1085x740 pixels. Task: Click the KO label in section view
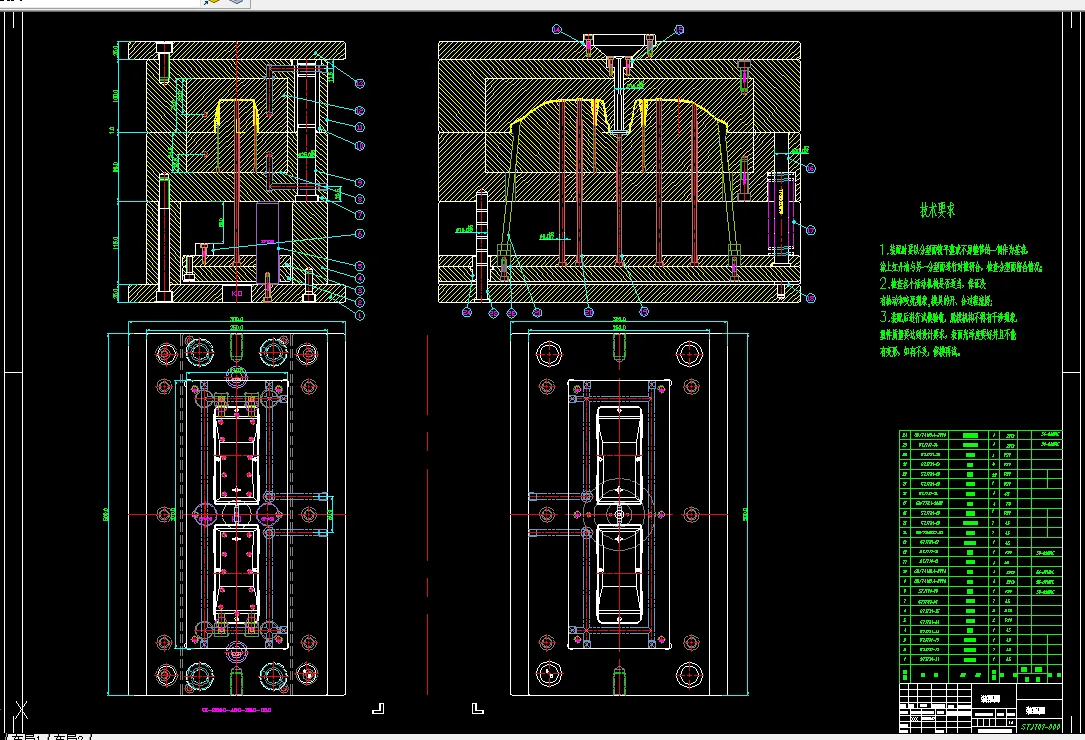point(237,293)
